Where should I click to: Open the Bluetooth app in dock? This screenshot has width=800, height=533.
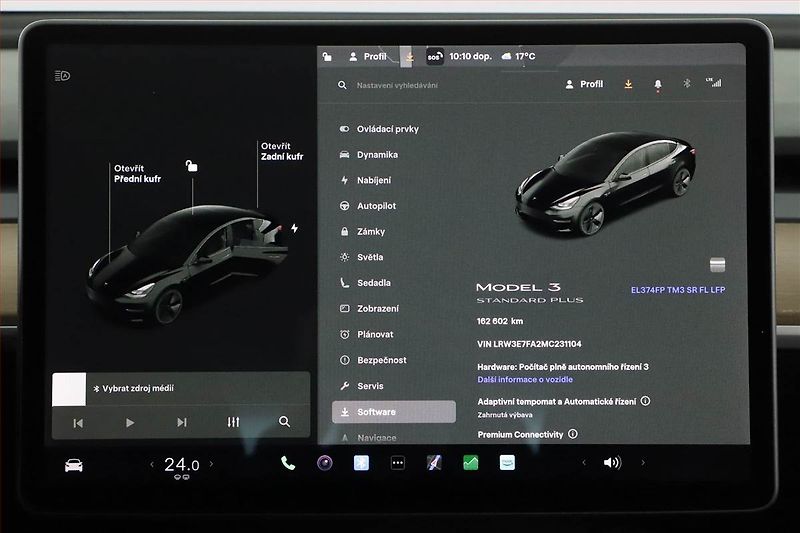pos(361,463)
